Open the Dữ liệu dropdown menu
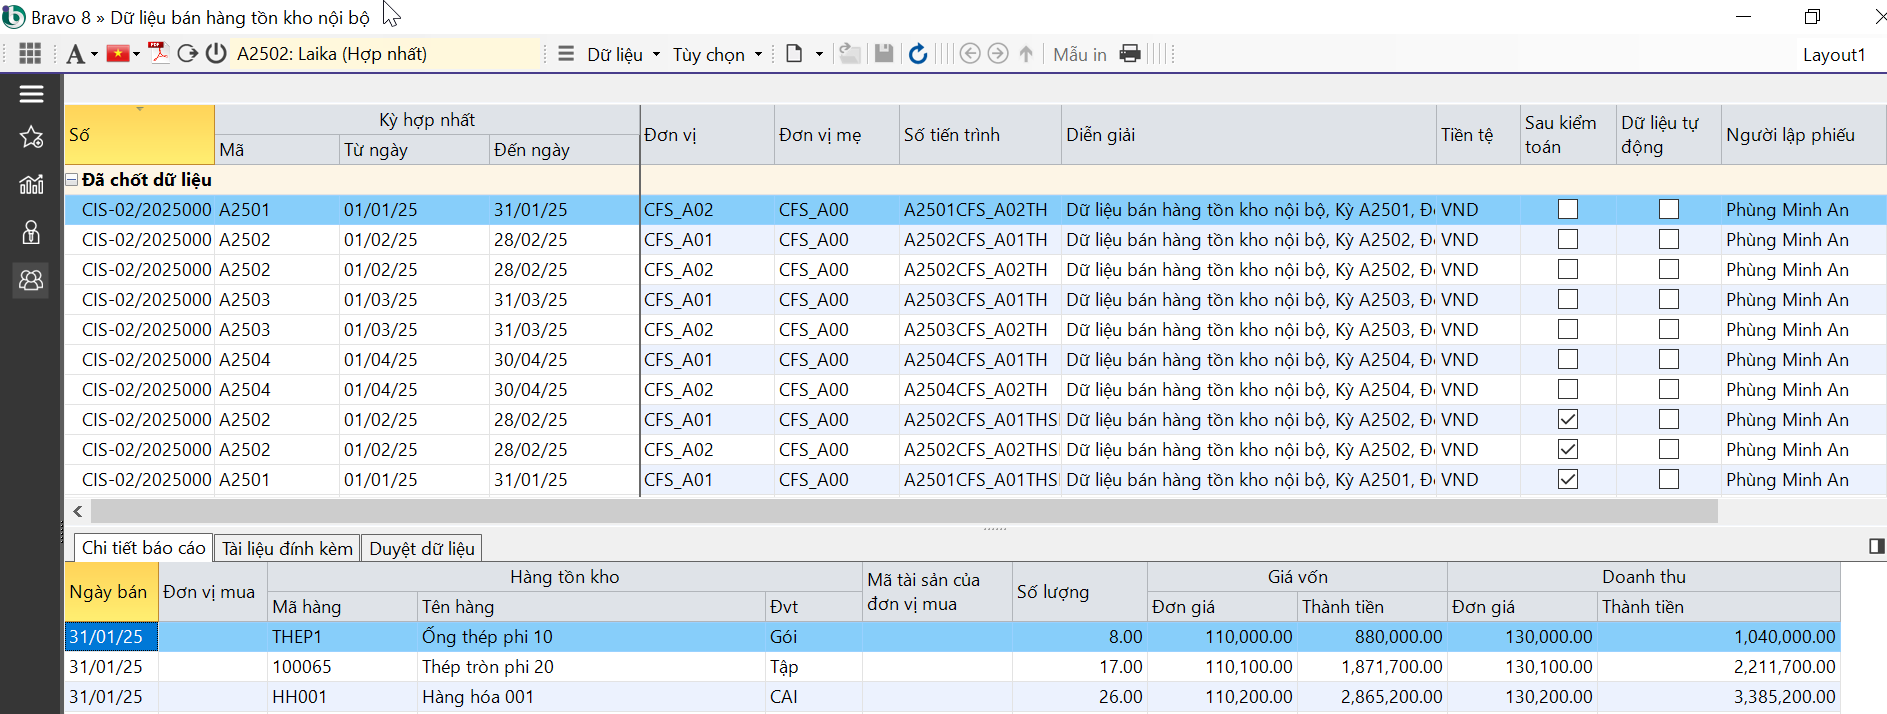The height and width of the screenshot is (714, 1887). [x=622, y=55]
